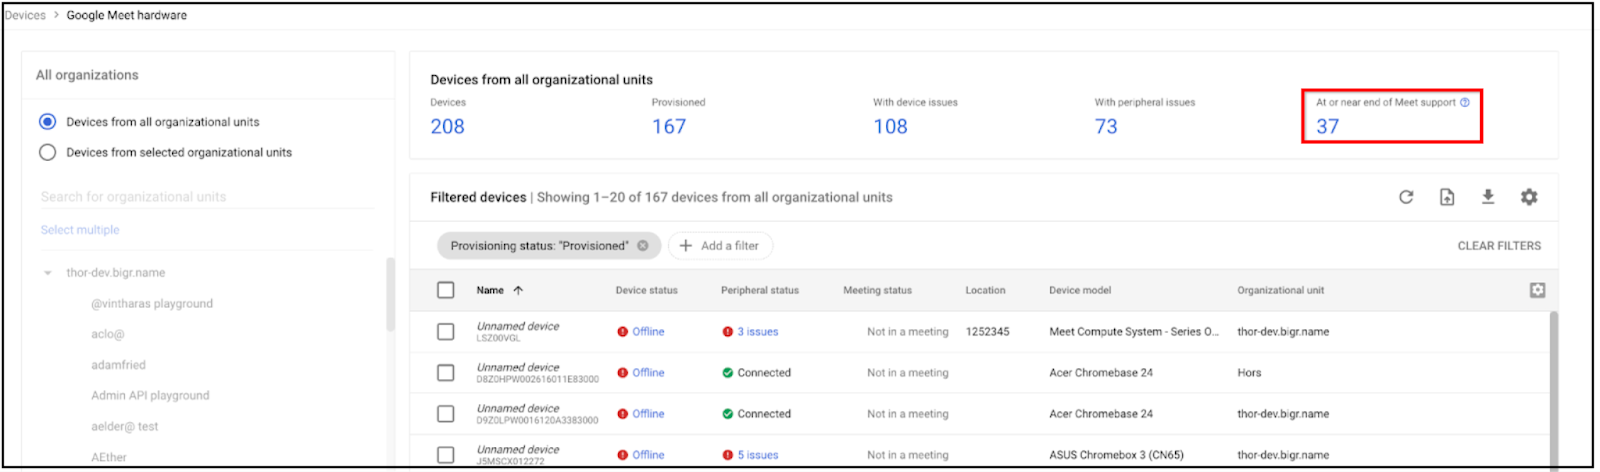Click the Device status column header
Screen dimensions: 1600x472
(646, 290)
